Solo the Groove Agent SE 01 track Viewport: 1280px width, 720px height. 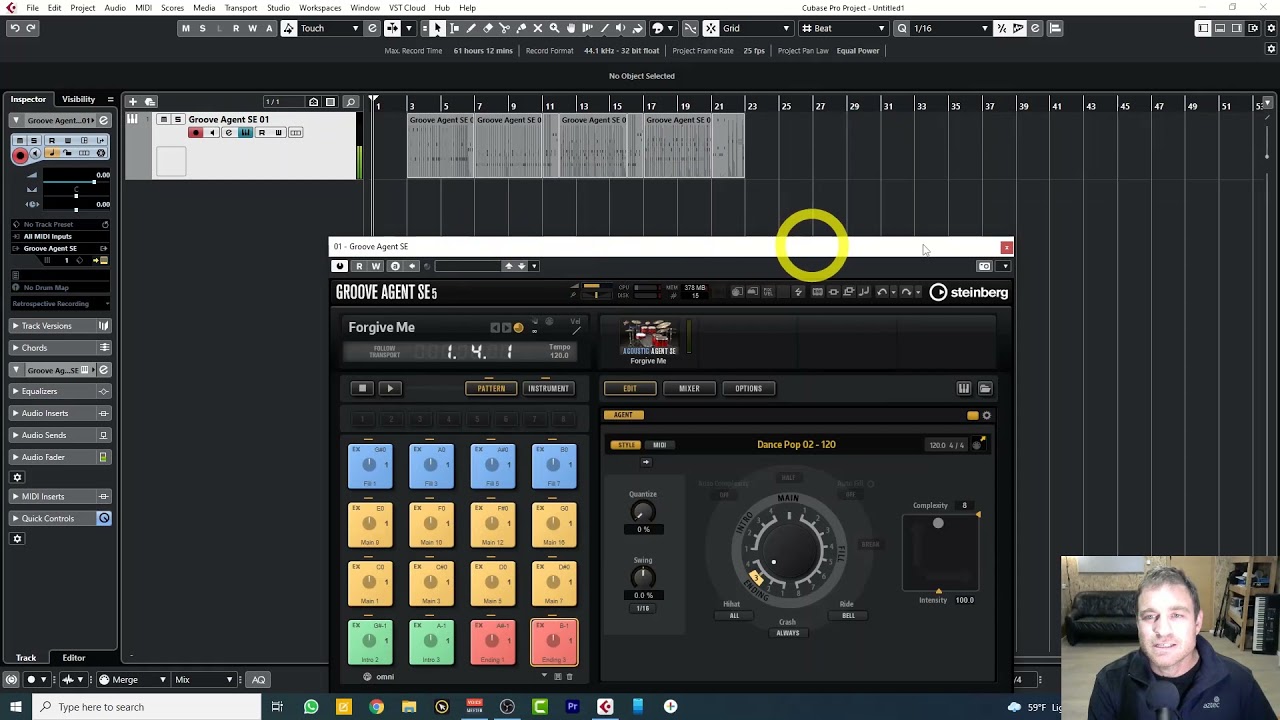coord(178,120)
